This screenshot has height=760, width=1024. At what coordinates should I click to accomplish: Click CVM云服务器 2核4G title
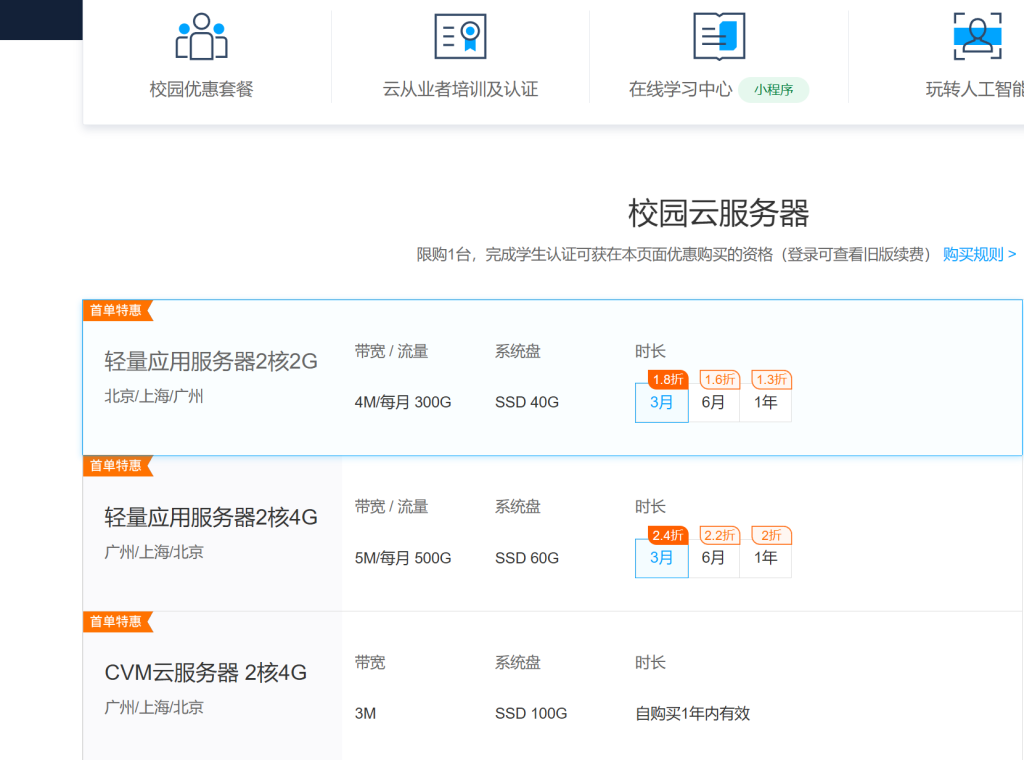point(206,673)
